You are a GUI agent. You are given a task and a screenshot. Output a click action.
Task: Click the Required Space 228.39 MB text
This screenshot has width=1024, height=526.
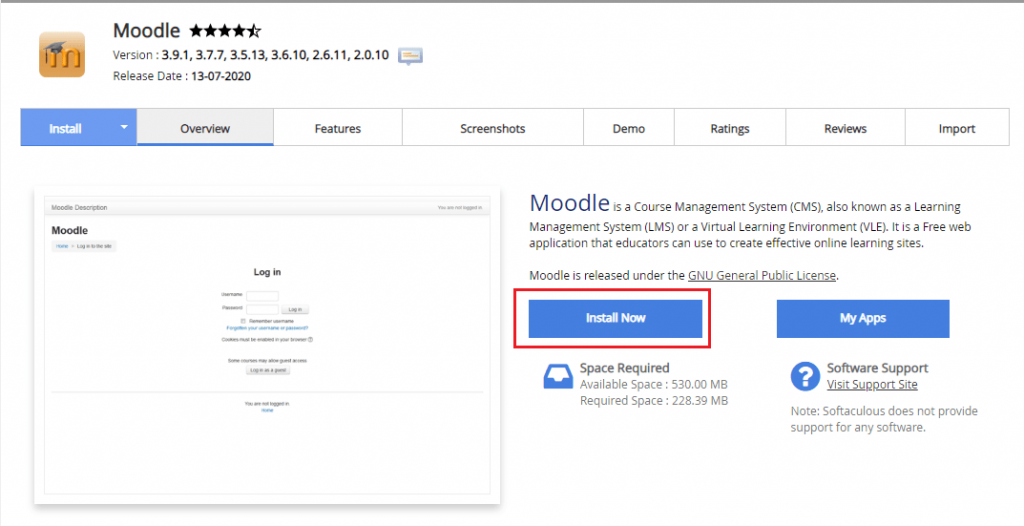pyautogui.click(x=654, y=401)
